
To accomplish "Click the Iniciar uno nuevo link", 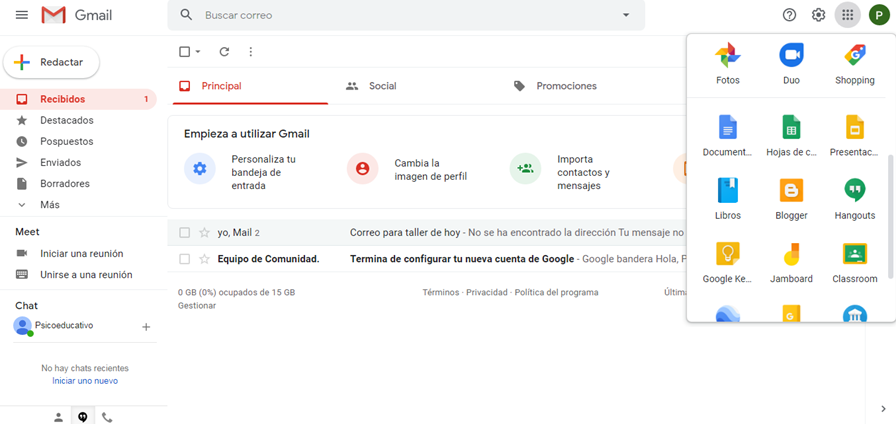I will pyautogui.click(x=85, y=381).
